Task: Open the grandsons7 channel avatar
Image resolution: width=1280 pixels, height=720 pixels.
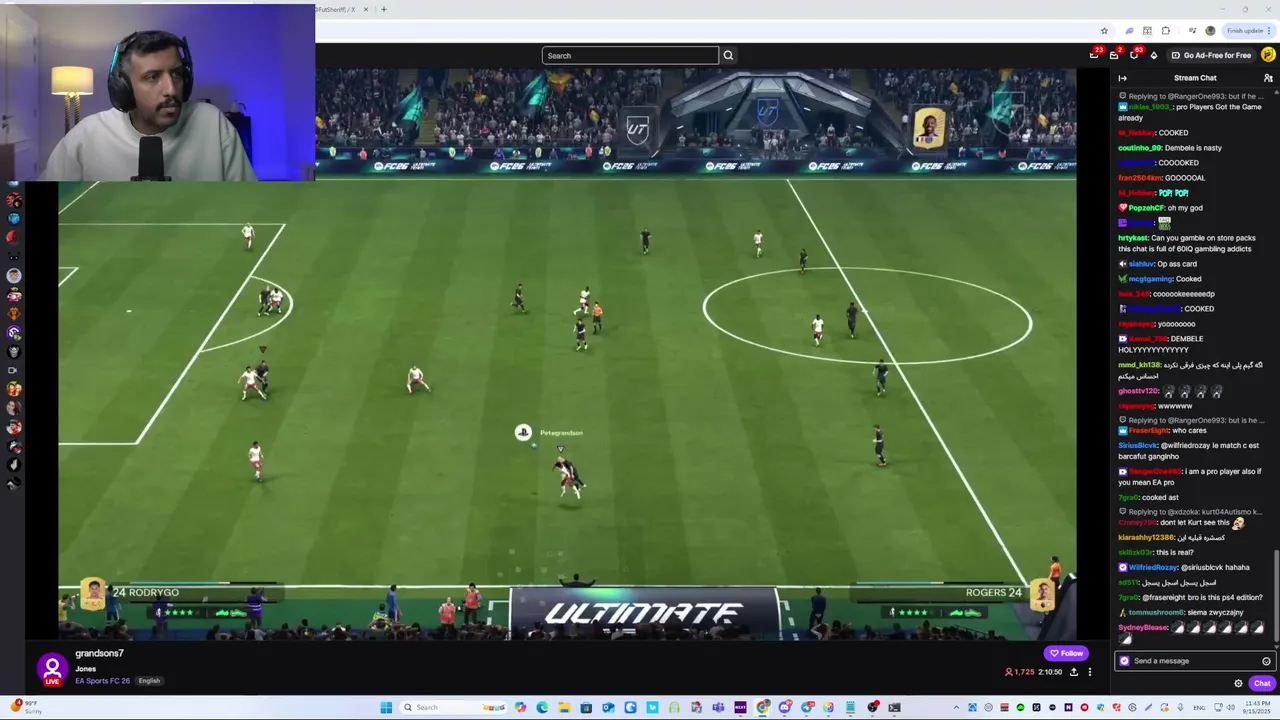Action: [52, 668]
